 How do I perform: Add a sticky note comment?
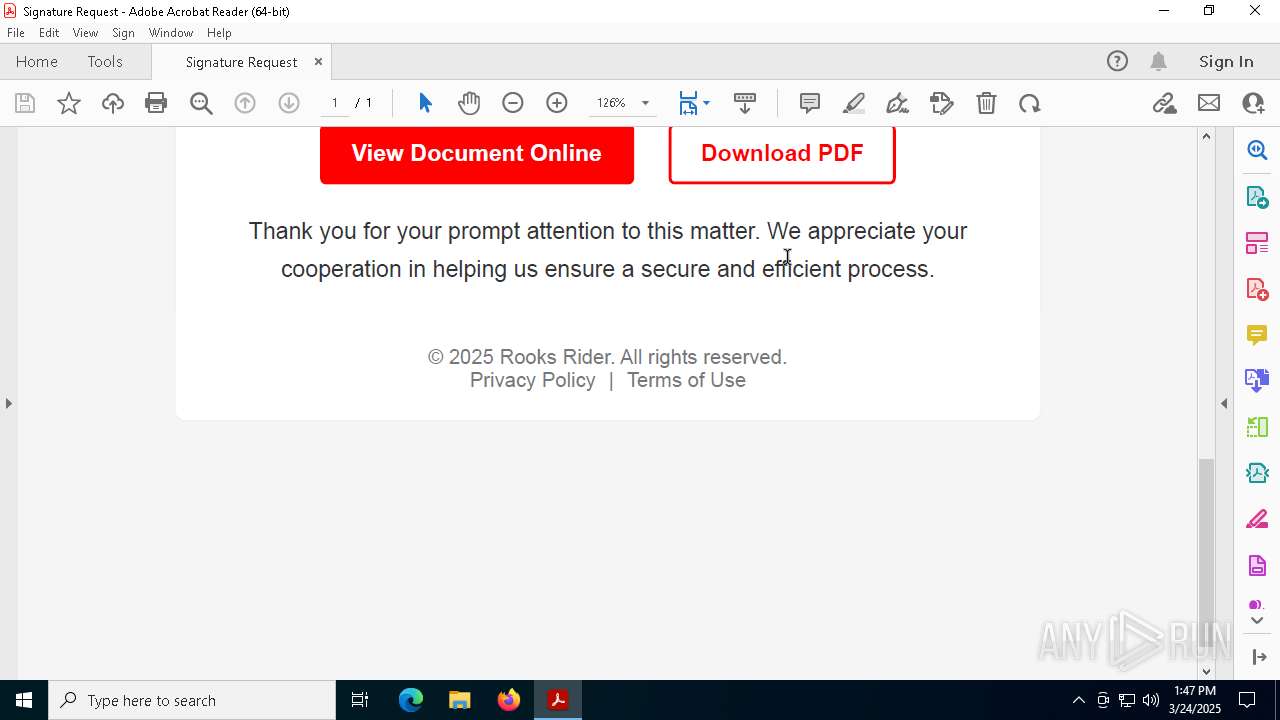(x=810, y=103)
